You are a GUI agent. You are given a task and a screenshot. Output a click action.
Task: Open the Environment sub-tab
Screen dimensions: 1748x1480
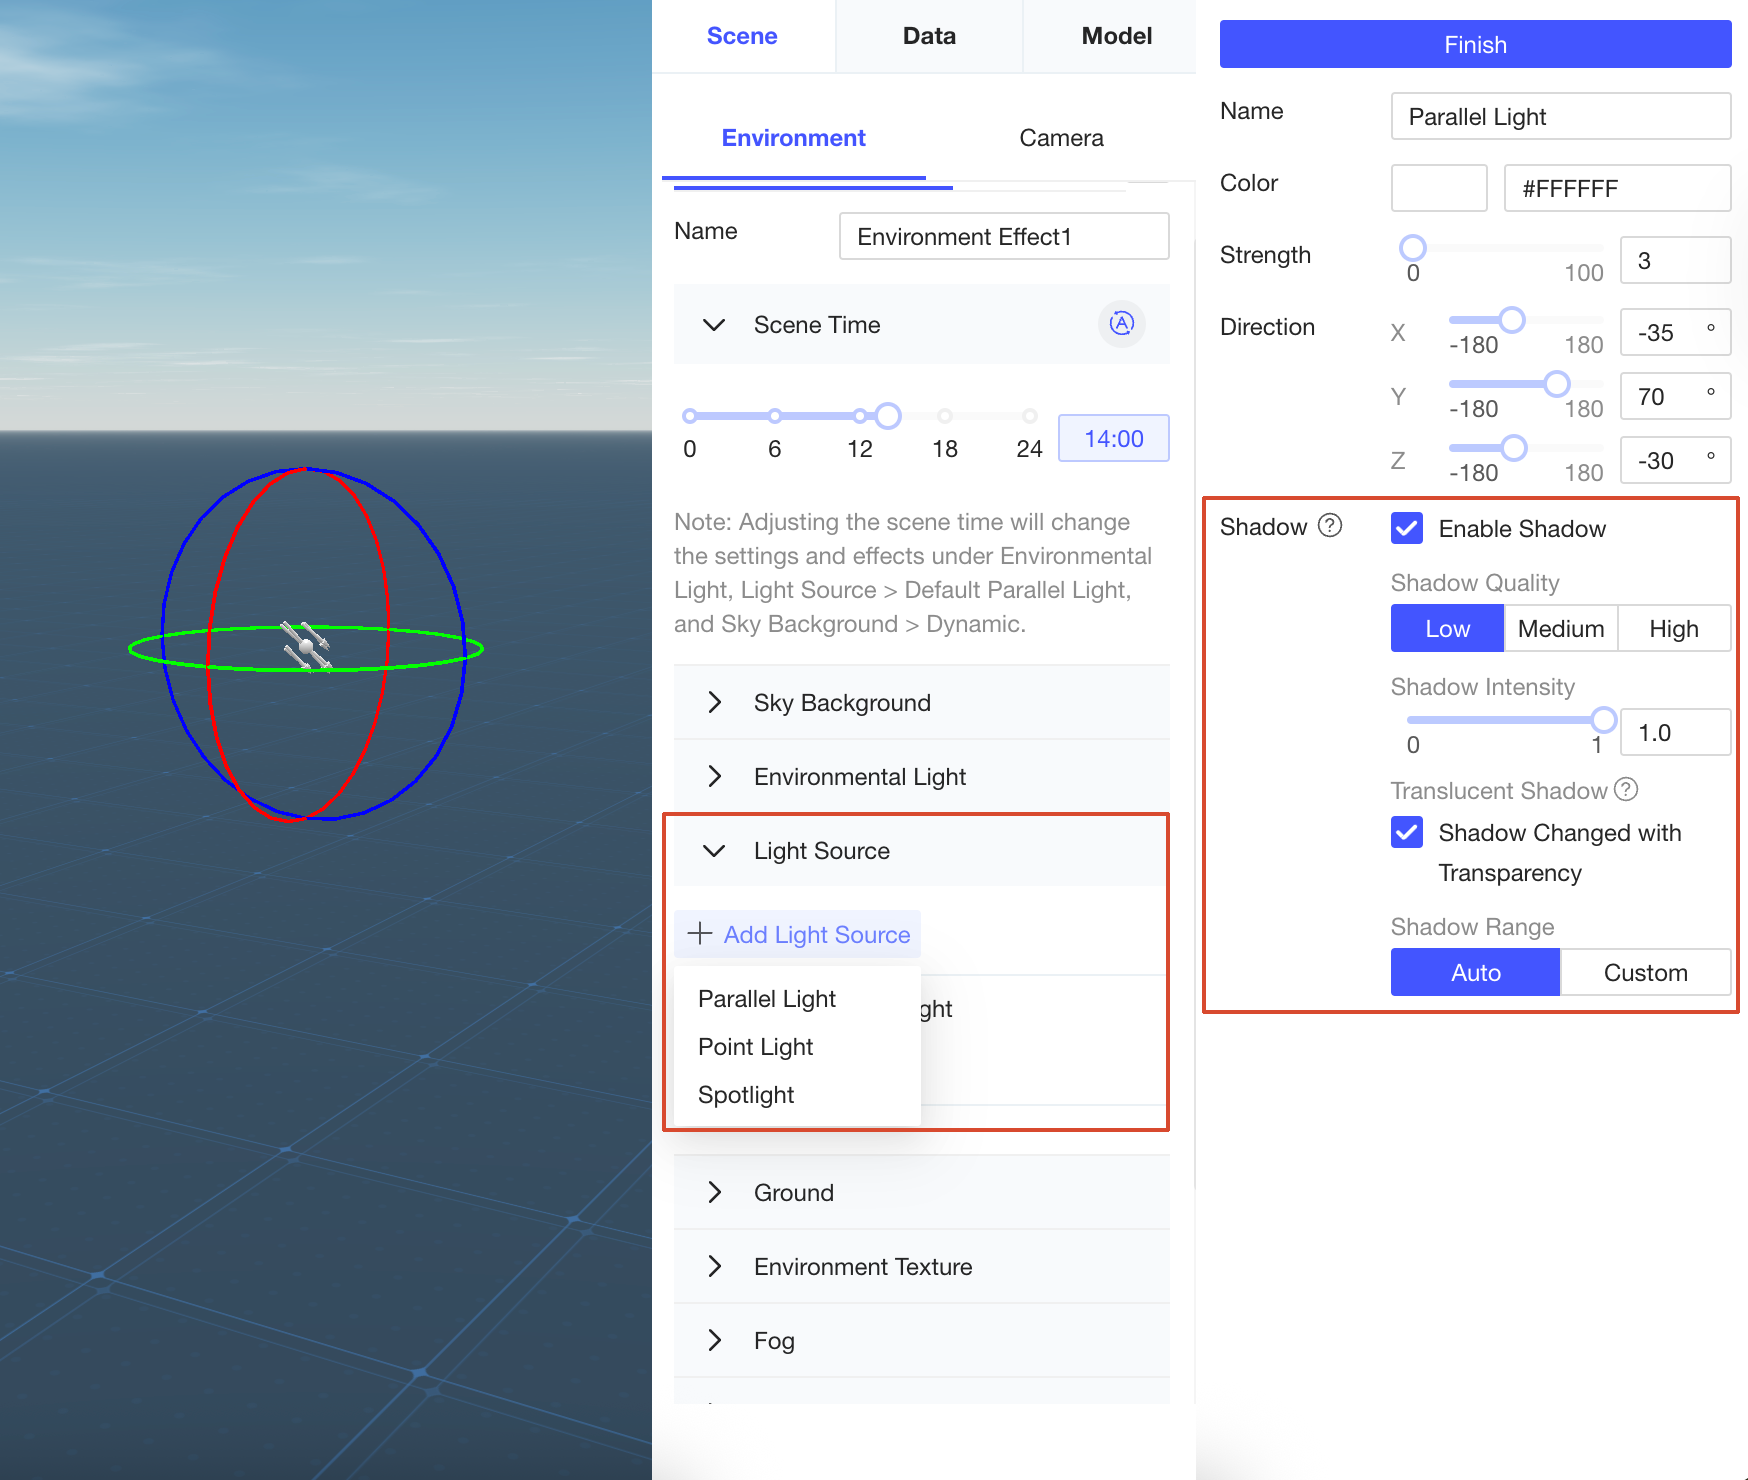[x=793, y=138]
